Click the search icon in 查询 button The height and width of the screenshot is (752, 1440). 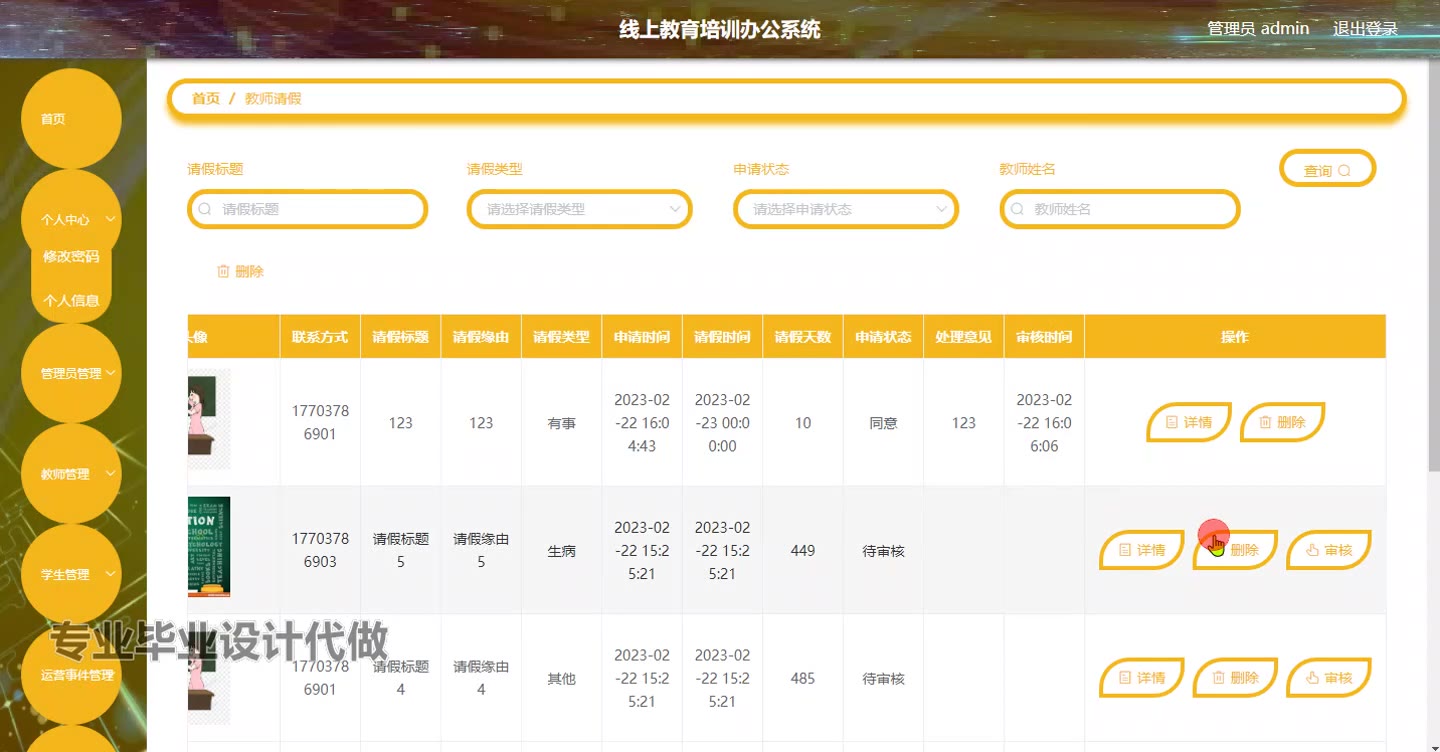pos(1344,171)
